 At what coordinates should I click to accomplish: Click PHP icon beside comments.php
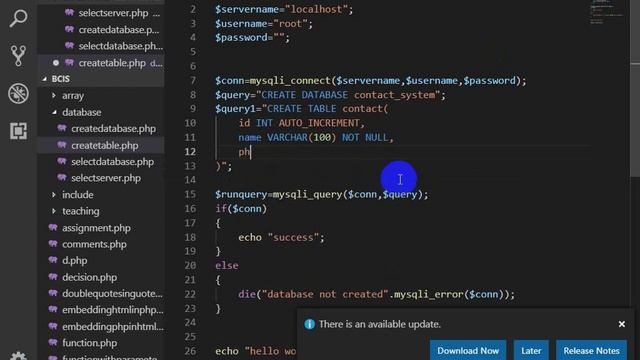pyautogui.click(x=53, y=244)
